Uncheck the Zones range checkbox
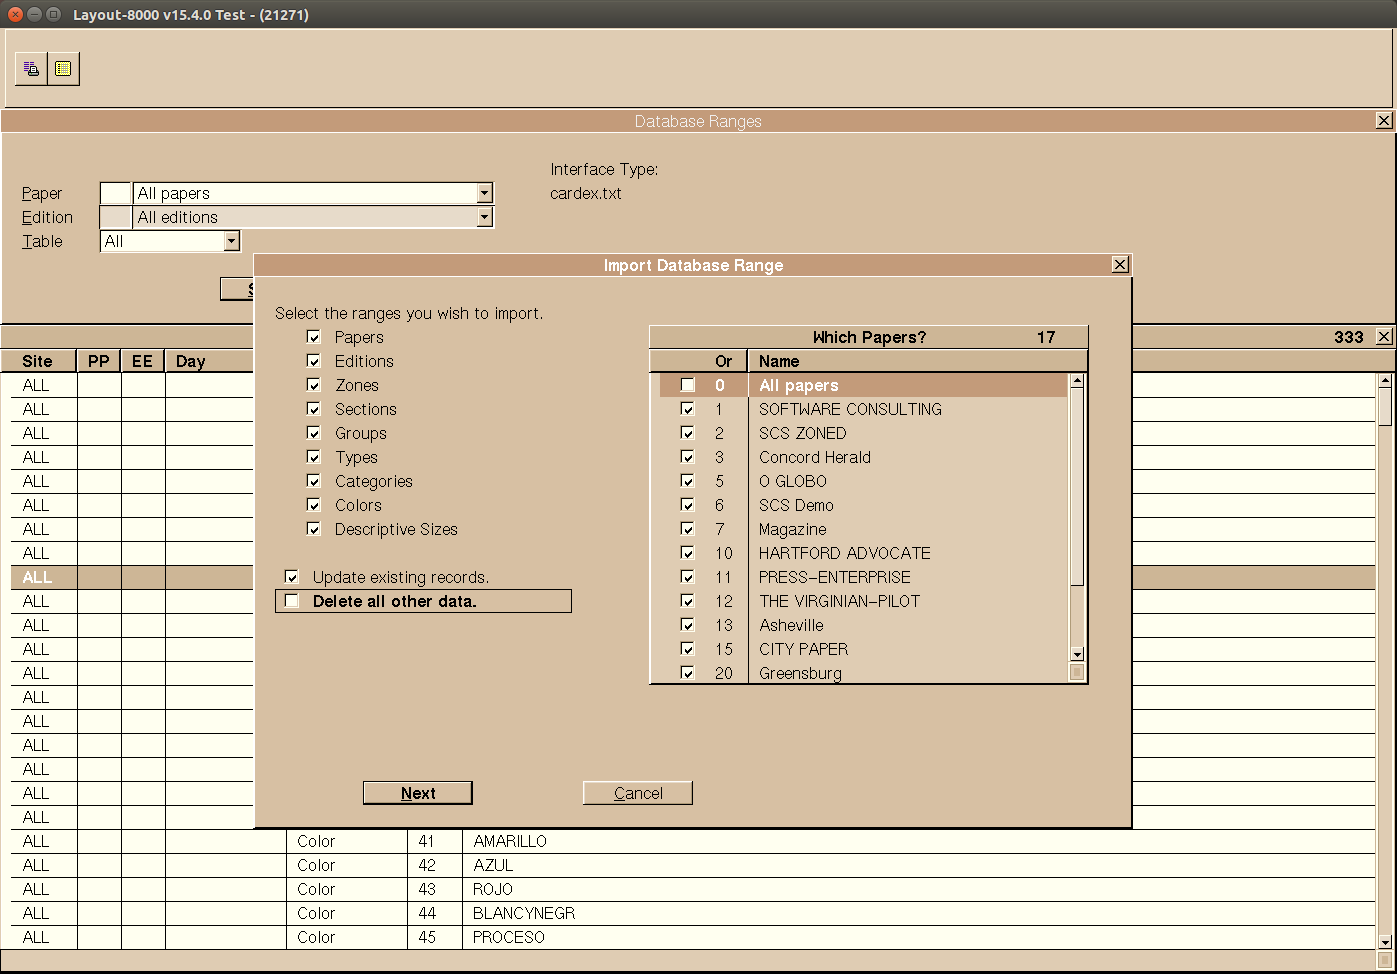 click(x=314, y=385)
